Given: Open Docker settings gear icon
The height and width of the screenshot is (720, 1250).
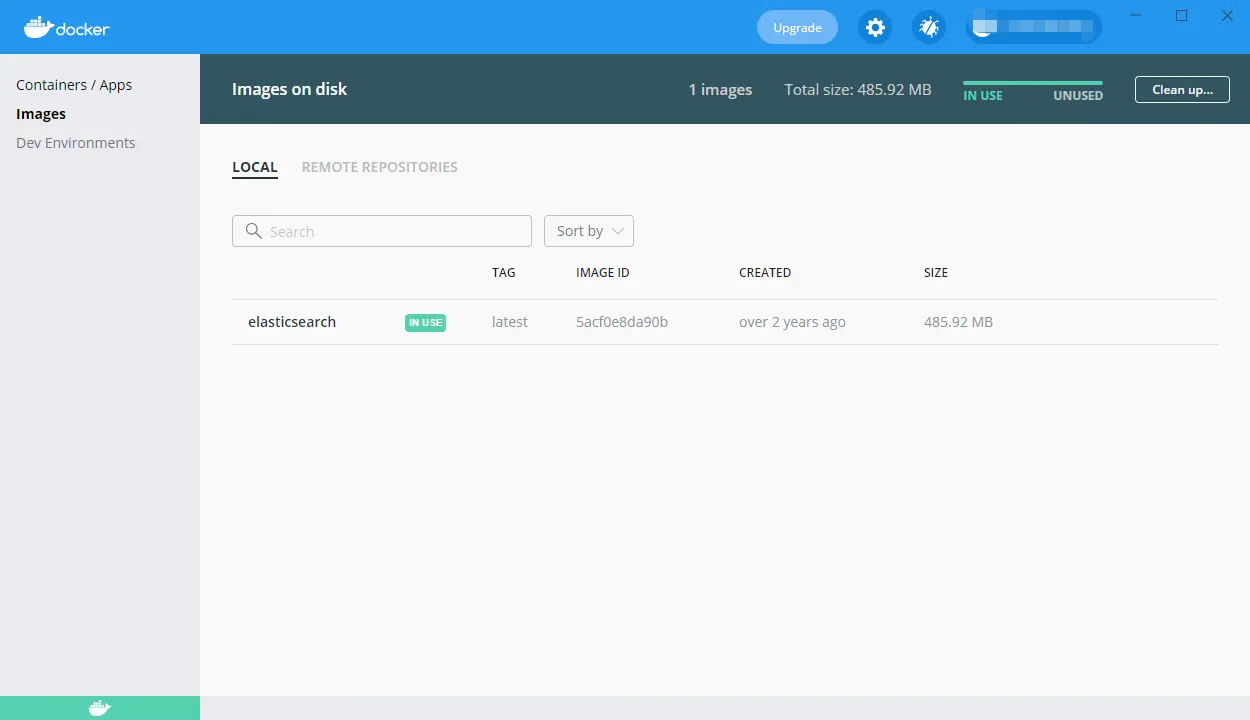Looking at the screenshot, I should click(x=875, y=27).
